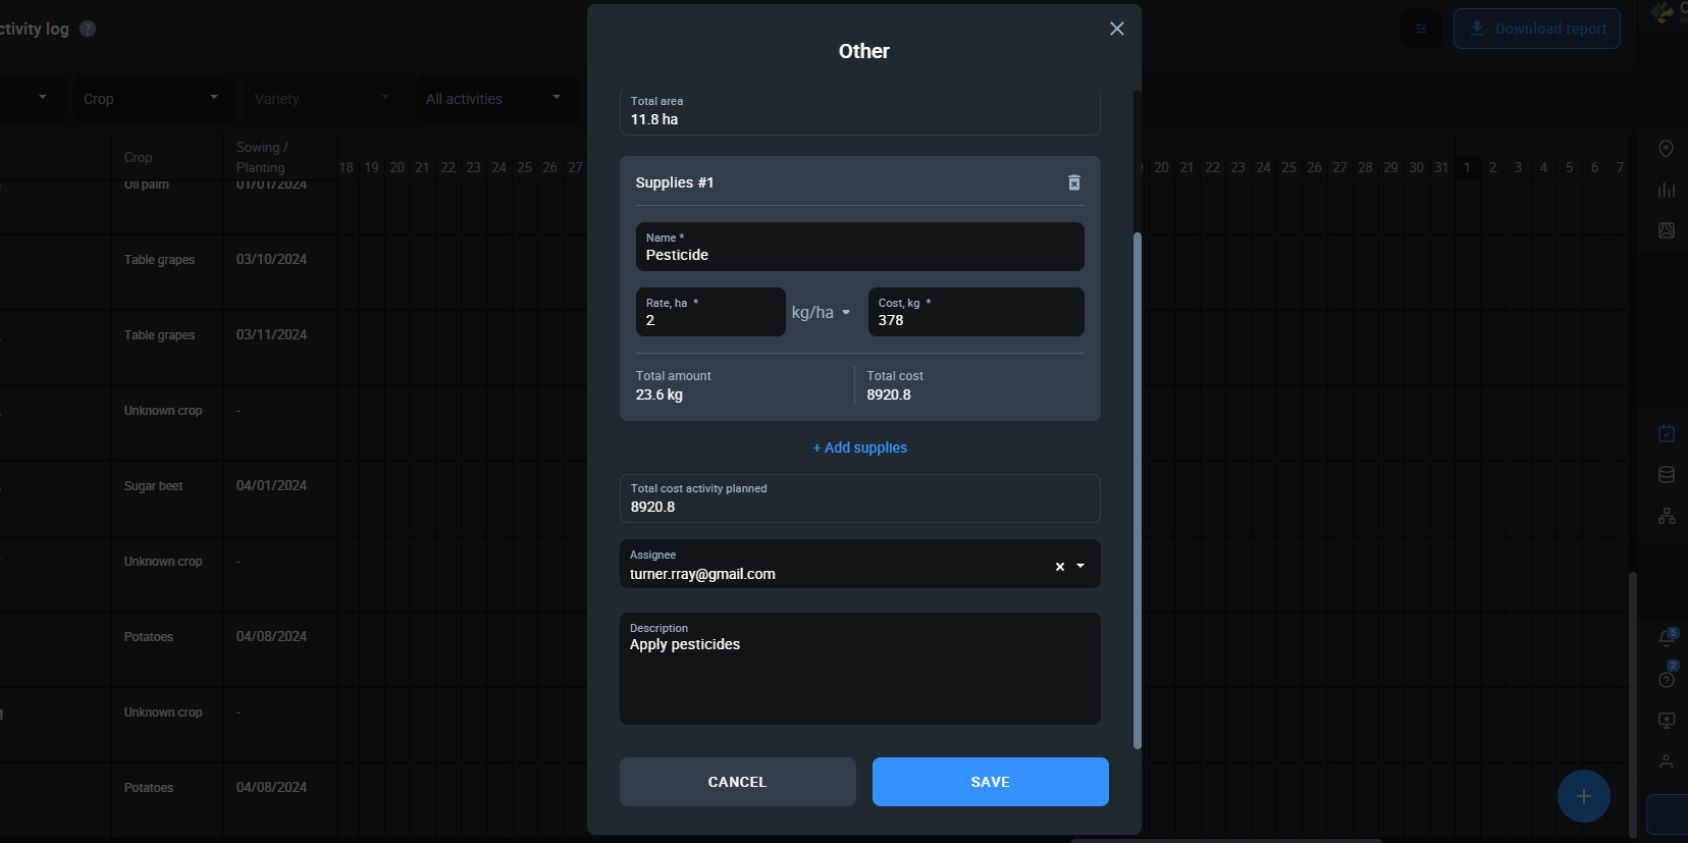Open the map location pin in the sidebar
The width and height of the screenshot is (1688, 843).
[x=1666, y=149]
